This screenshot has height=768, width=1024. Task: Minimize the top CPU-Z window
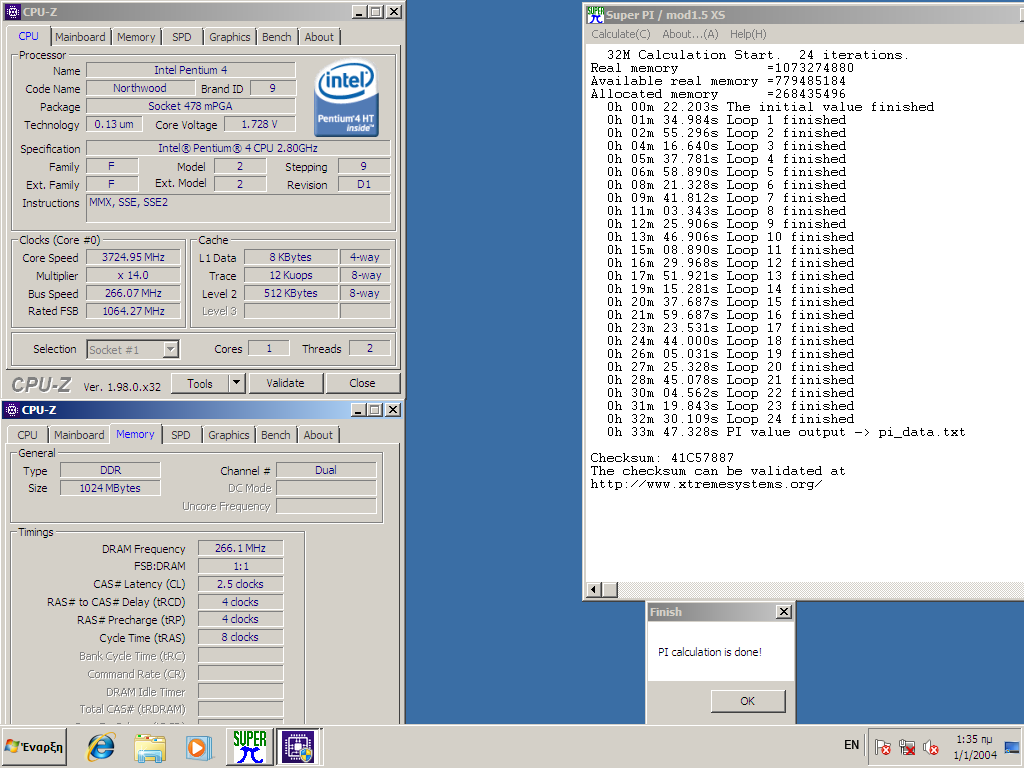[360, 12]
